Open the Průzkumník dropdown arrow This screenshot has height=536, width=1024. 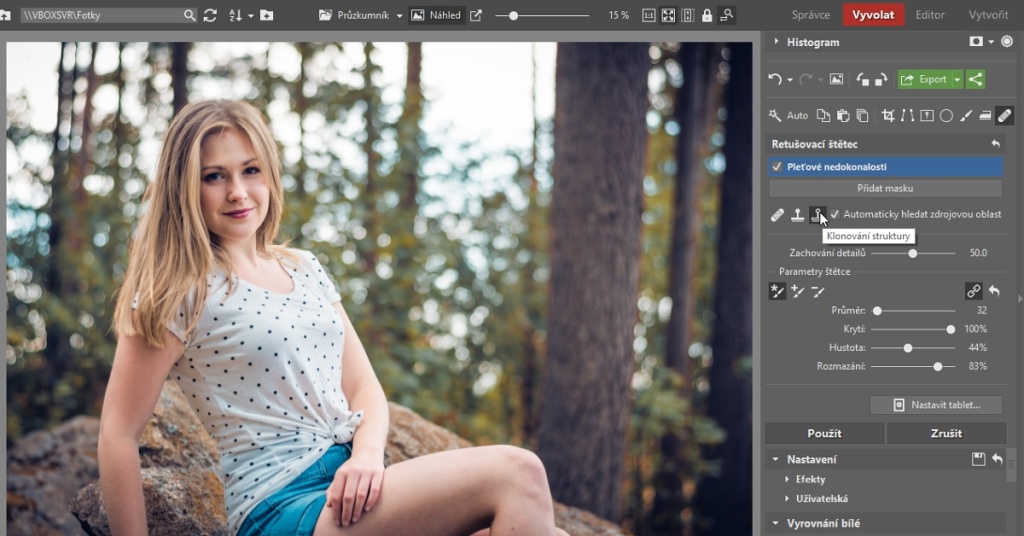pos(399,16)
